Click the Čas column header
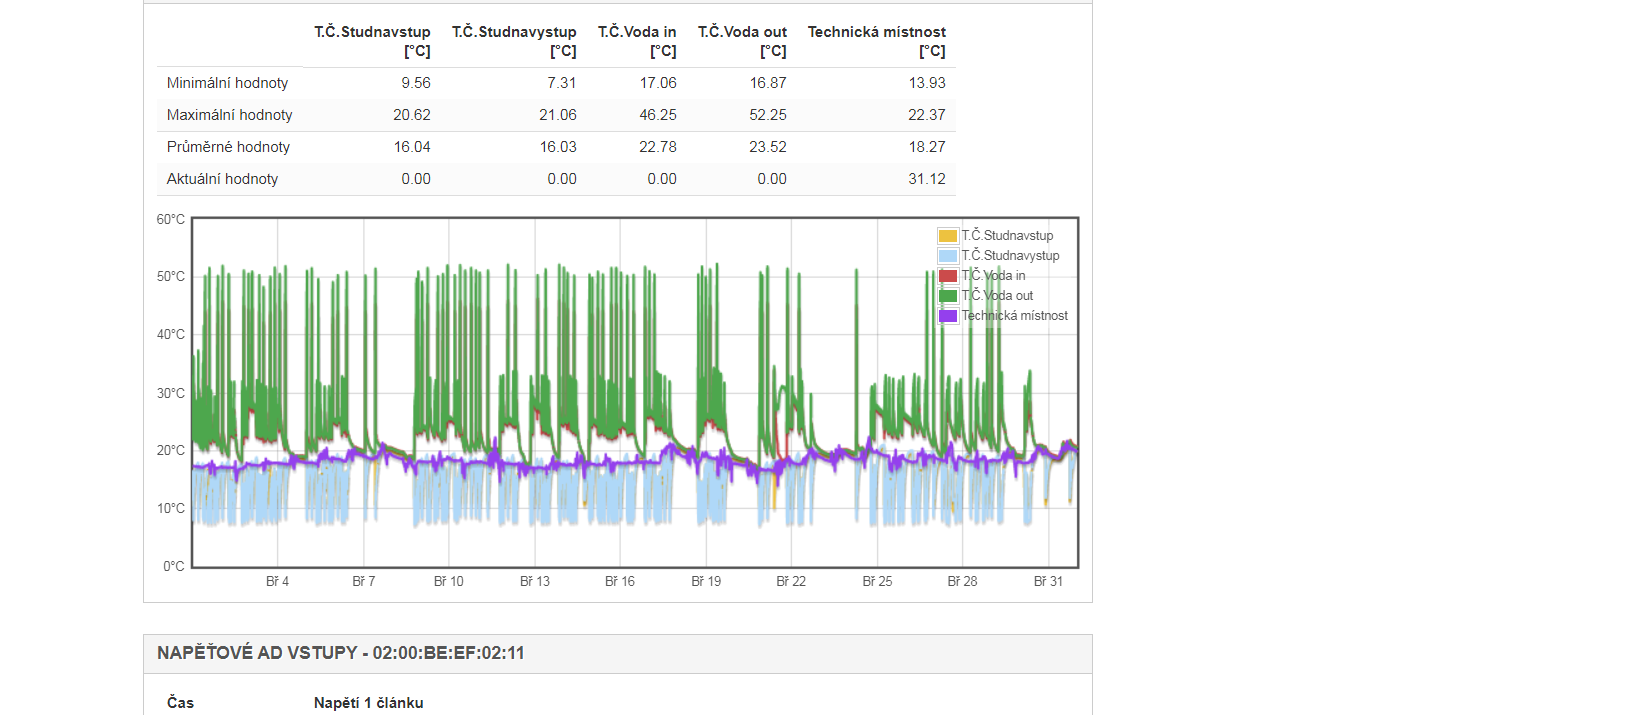This screenshot has width=1643, height=715. point(180,703)
